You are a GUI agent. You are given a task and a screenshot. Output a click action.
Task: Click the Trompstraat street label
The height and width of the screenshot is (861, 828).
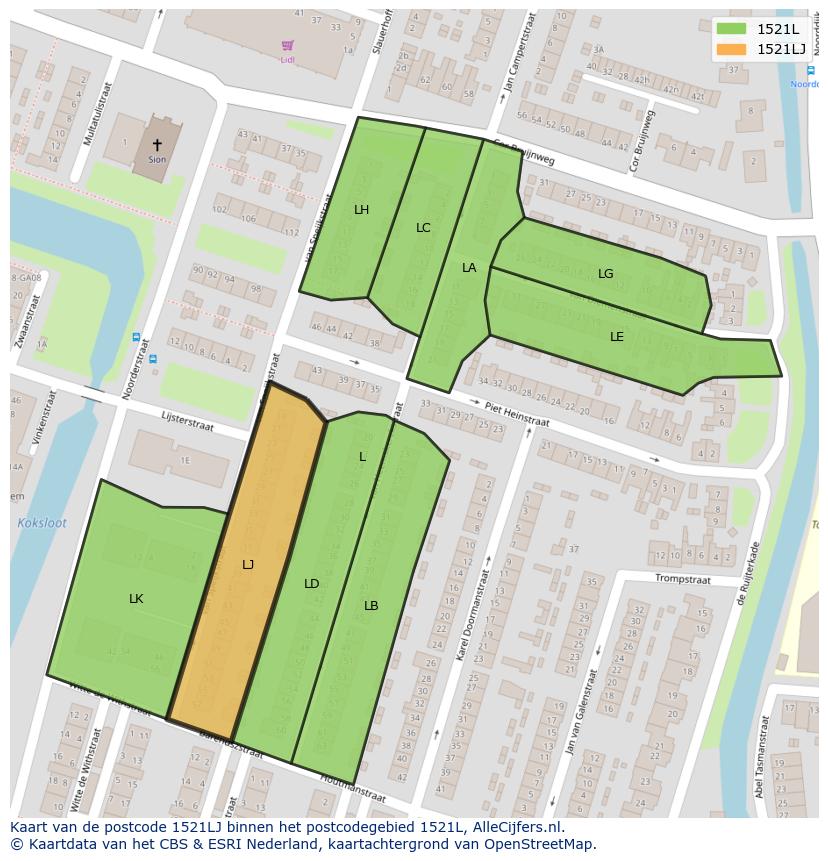tap(682, 579)
